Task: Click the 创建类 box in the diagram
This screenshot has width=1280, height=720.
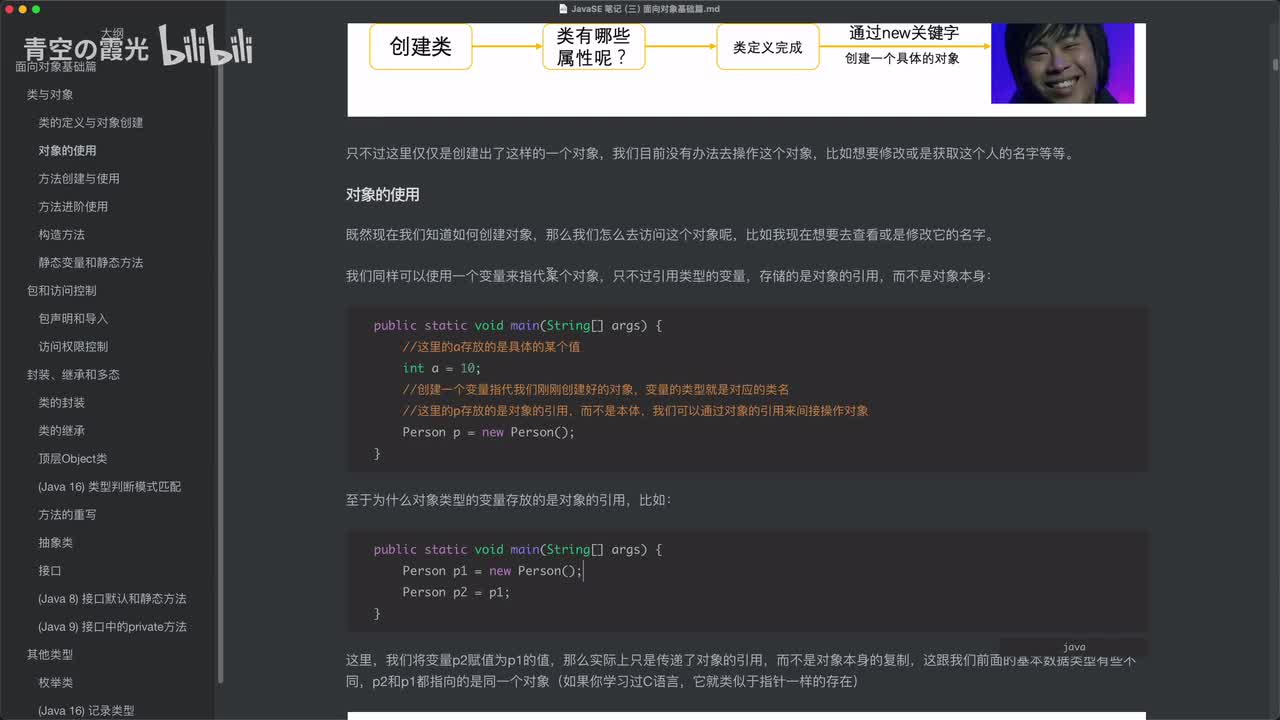Action: point(420,47)
